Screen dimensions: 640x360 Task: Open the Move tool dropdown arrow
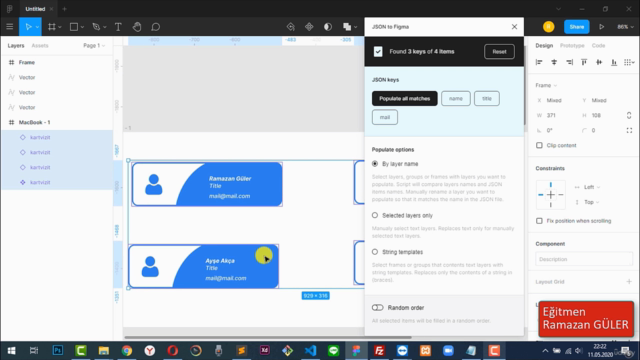pos(37,27)
